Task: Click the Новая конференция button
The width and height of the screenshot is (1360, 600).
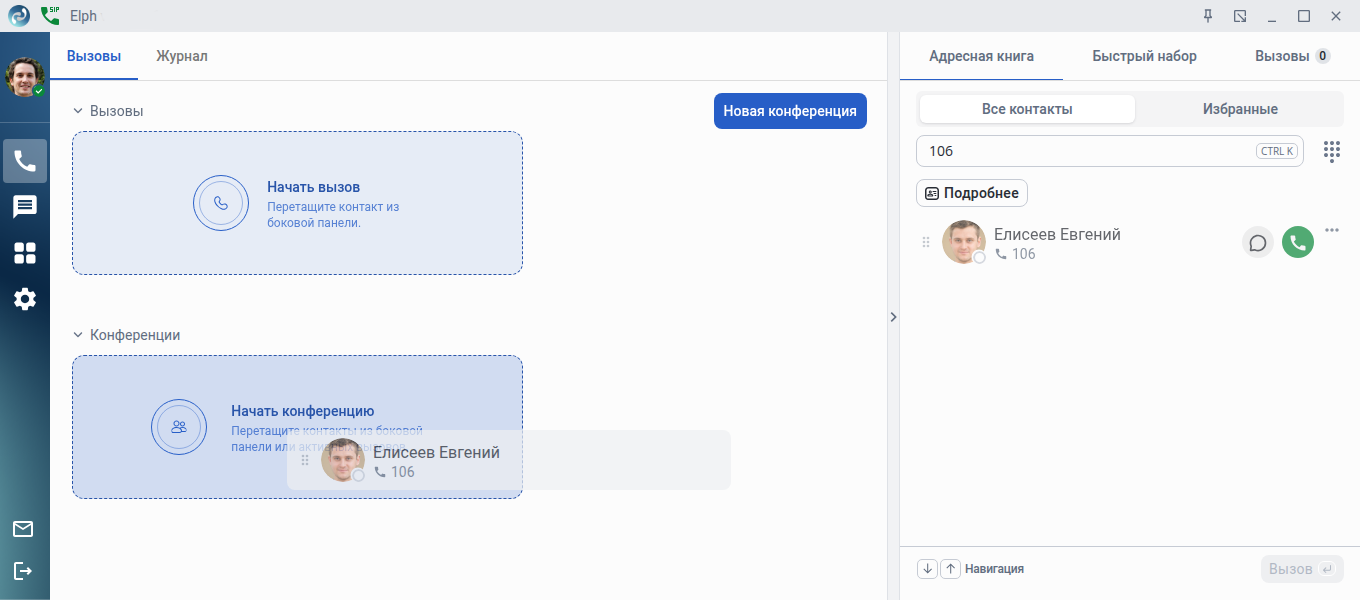Action: tap(790, 111)
